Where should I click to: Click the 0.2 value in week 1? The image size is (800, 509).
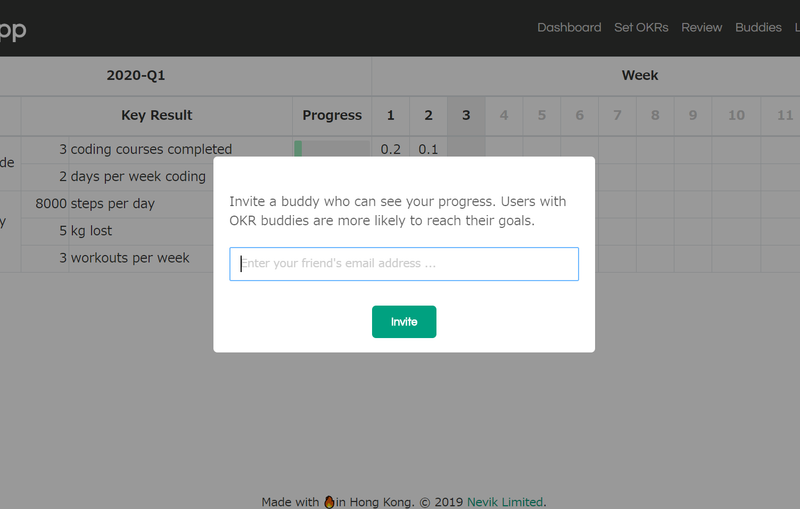[x=390, y=149]
